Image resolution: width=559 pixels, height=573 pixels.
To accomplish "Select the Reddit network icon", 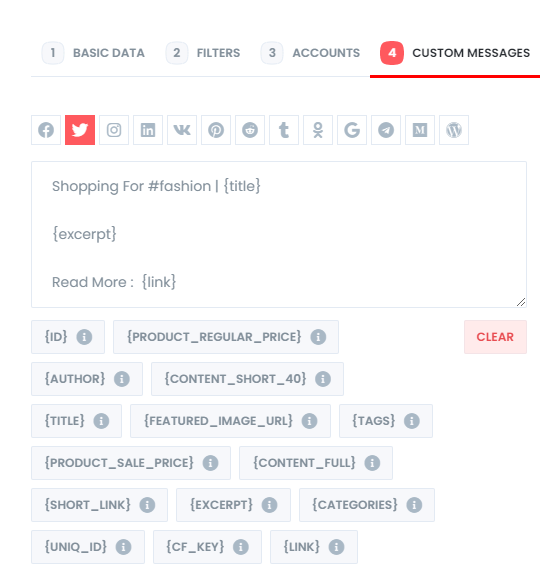I will point(250,130).
